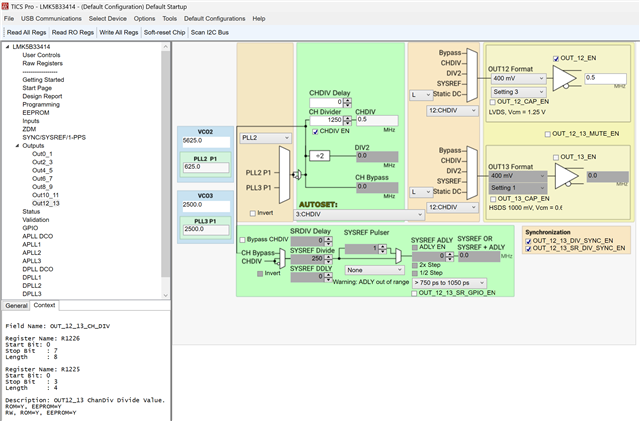Viewport: 640px width, 421px height.
Task: Check OUT_12_13_MUTE_EN checkbox
Action: pos(548,134)
